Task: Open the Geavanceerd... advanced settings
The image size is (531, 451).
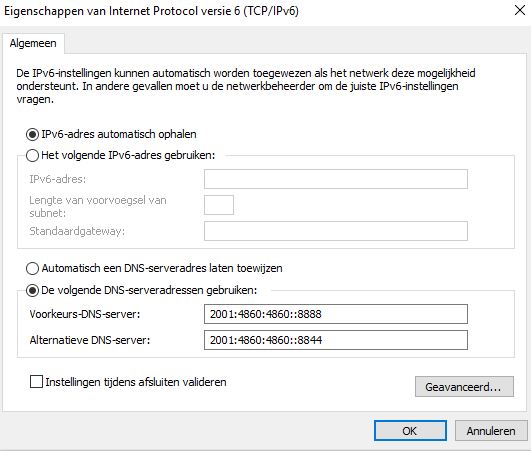Action: pyautogui.click(x=464, y=386)
